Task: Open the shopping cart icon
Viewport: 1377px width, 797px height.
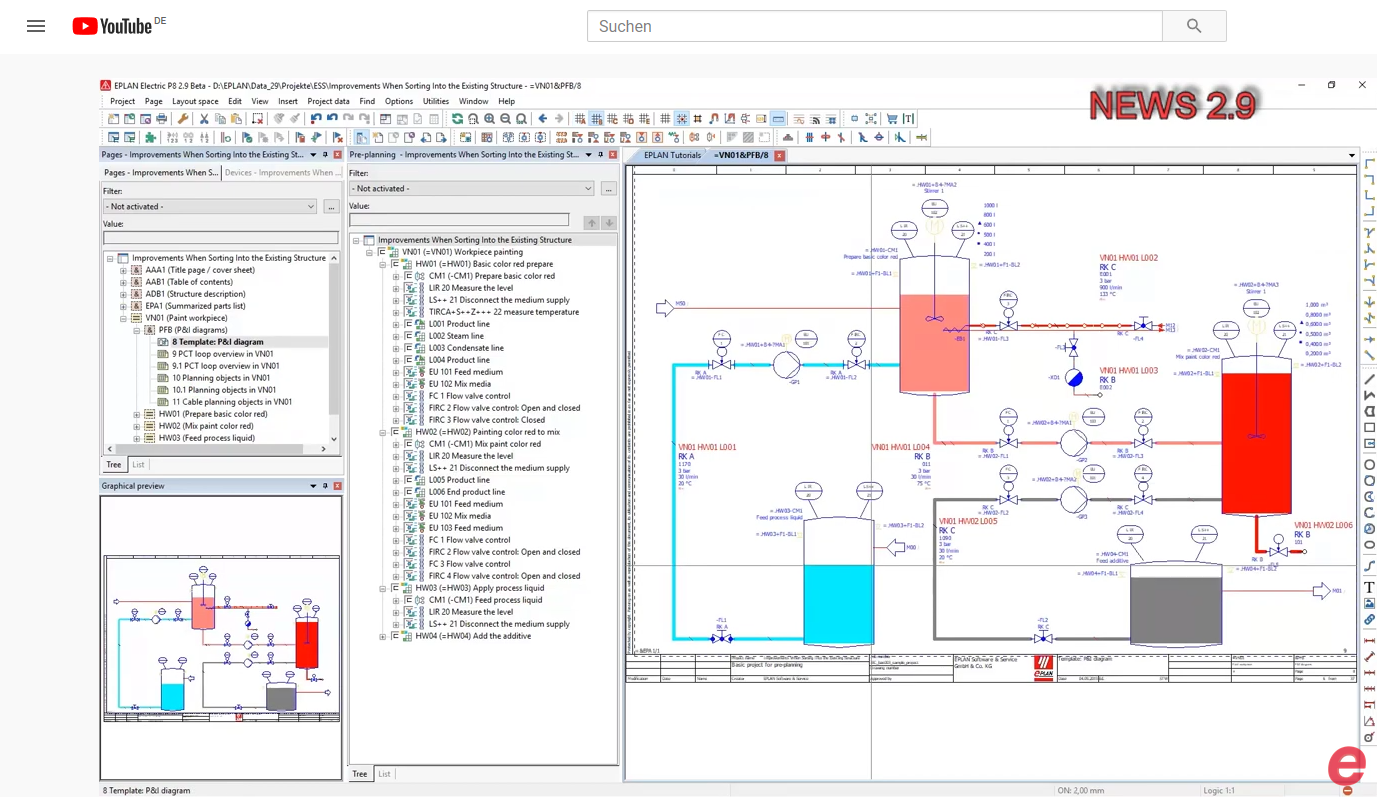Action: tap(892, 119)
